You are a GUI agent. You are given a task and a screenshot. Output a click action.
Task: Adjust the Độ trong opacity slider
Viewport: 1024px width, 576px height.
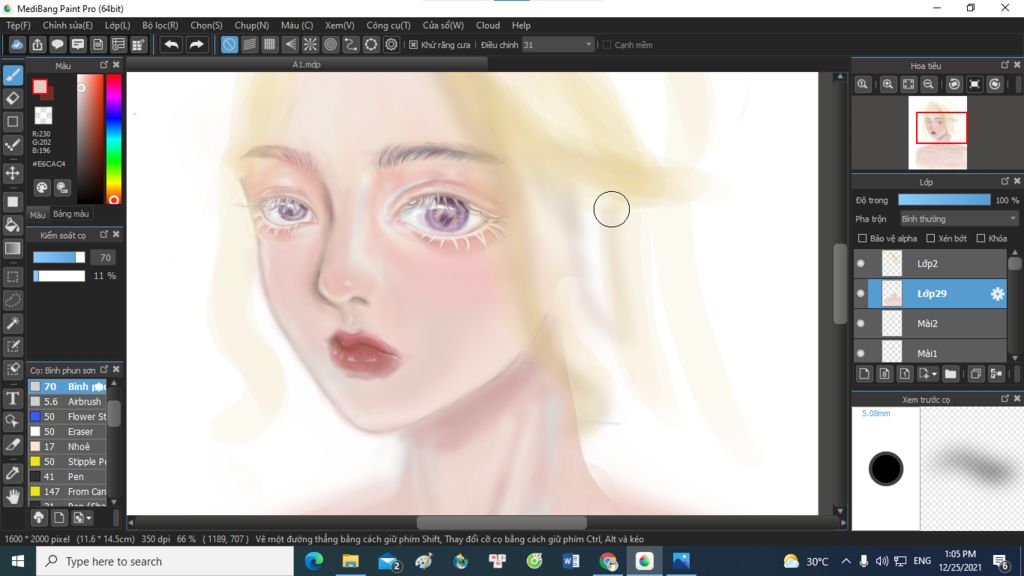(x=944, y=200)
